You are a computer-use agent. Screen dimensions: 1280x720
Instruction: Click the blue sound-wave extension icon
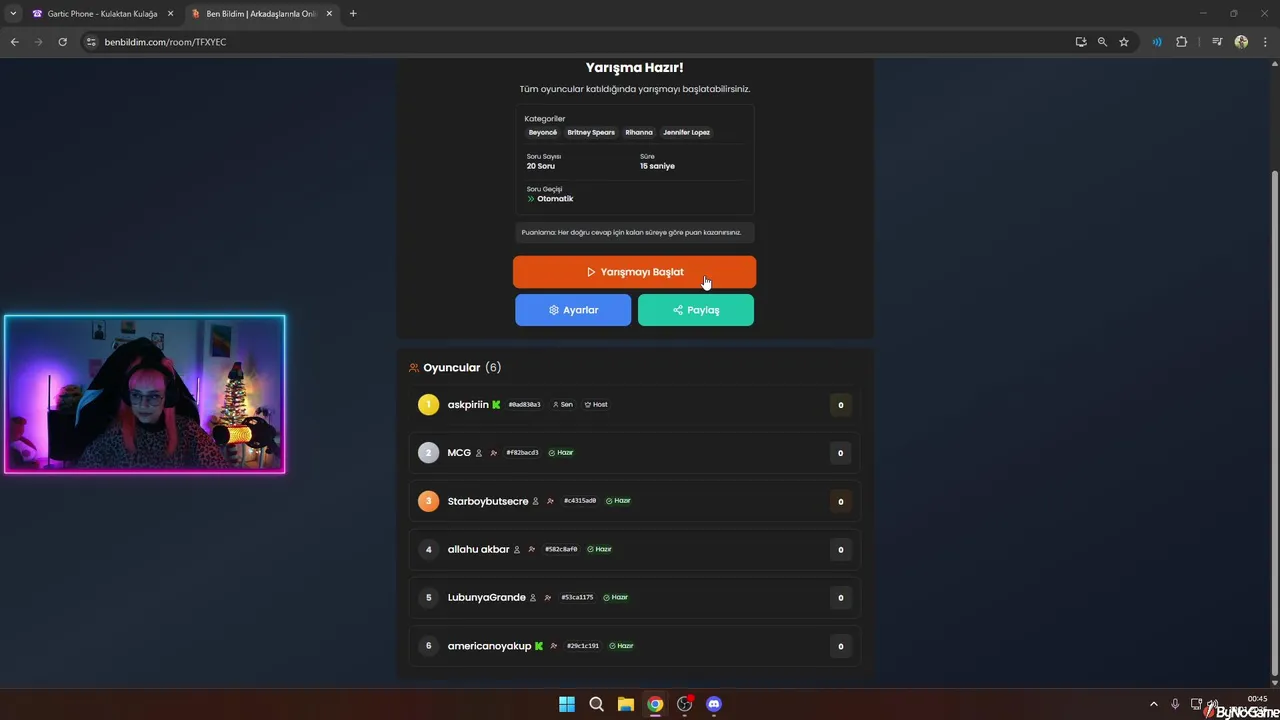click(1157, 42)
